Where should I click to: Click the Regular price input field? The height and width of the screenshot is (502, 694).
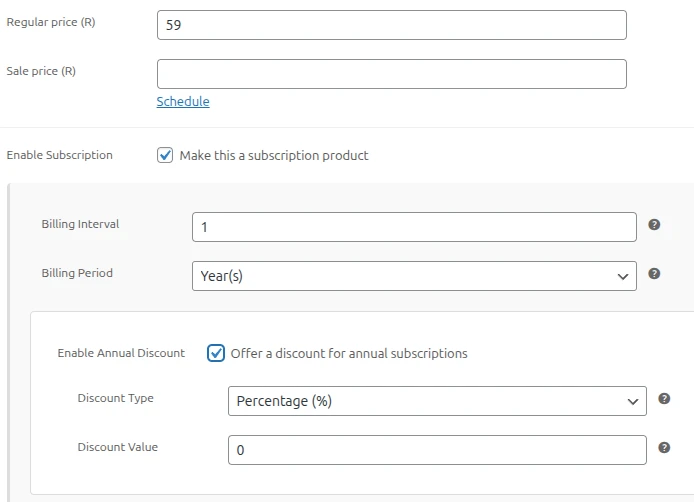pyautogui.click(x=392, y=25)
